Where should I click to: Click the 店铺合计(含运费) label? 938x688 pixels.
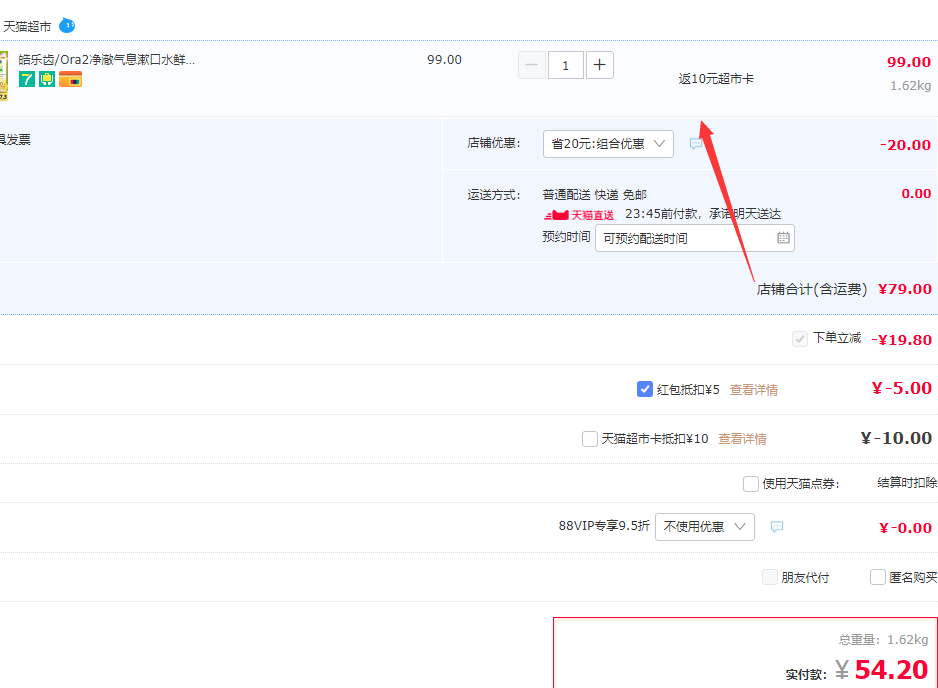point(812,290)
